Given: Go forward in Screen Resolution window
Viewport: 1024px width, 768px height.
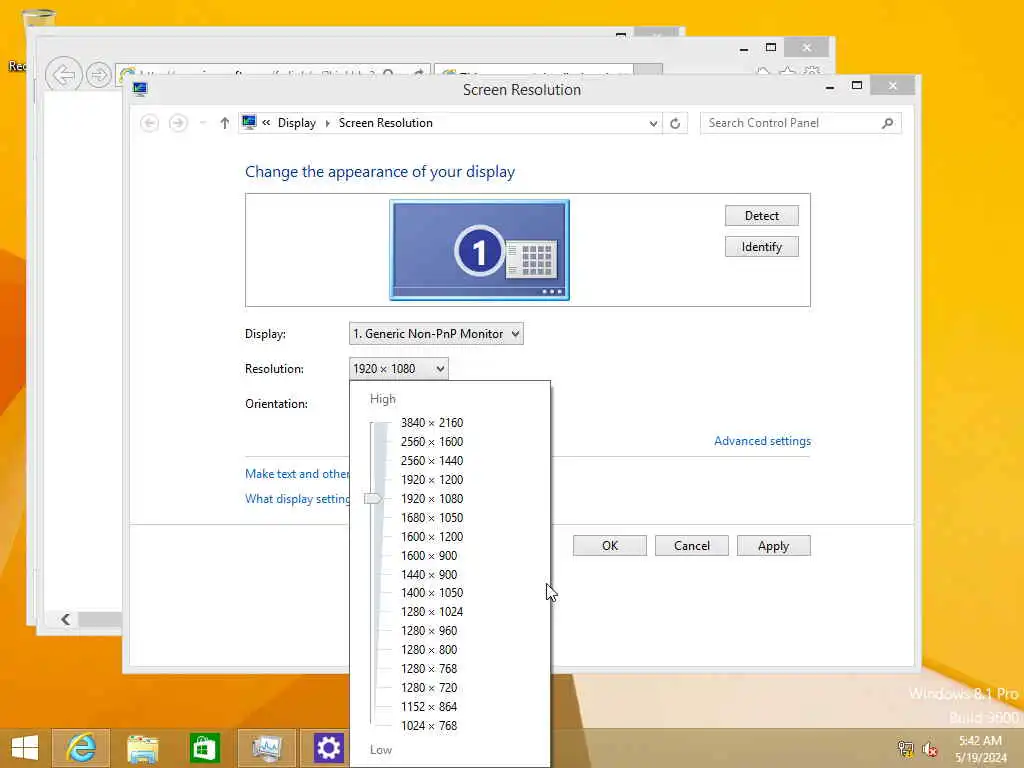Looking at the screenshot, I should [x=178, y=123].
